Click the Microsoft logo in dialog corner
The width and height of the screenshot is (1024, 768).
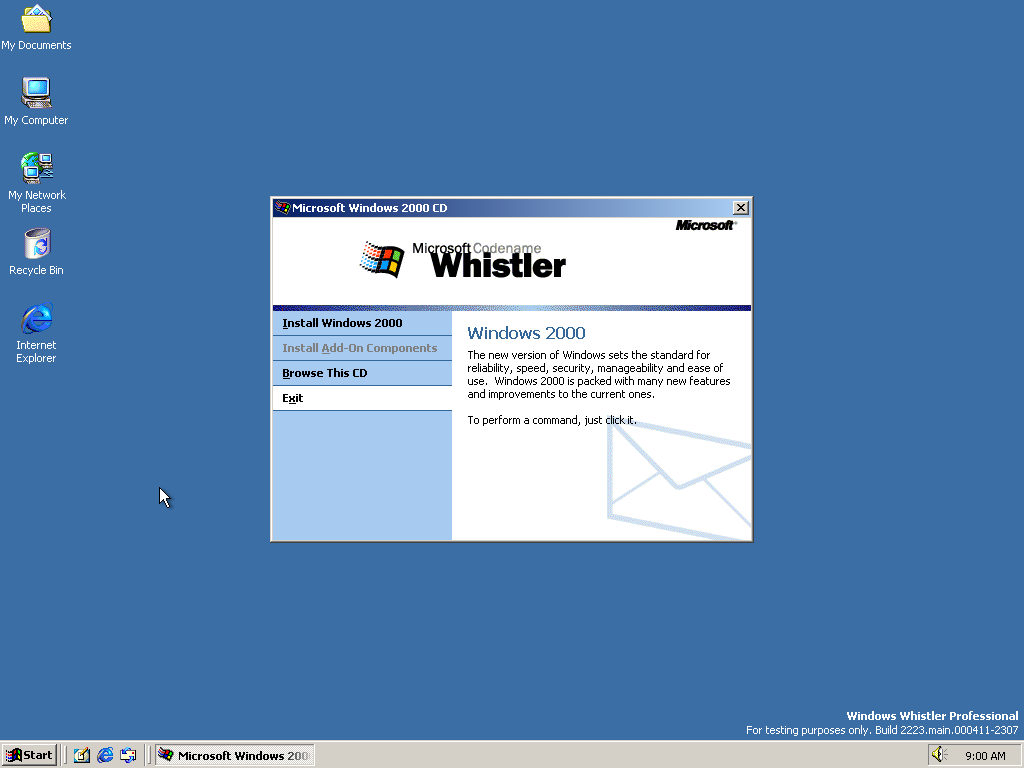[705, 225]
